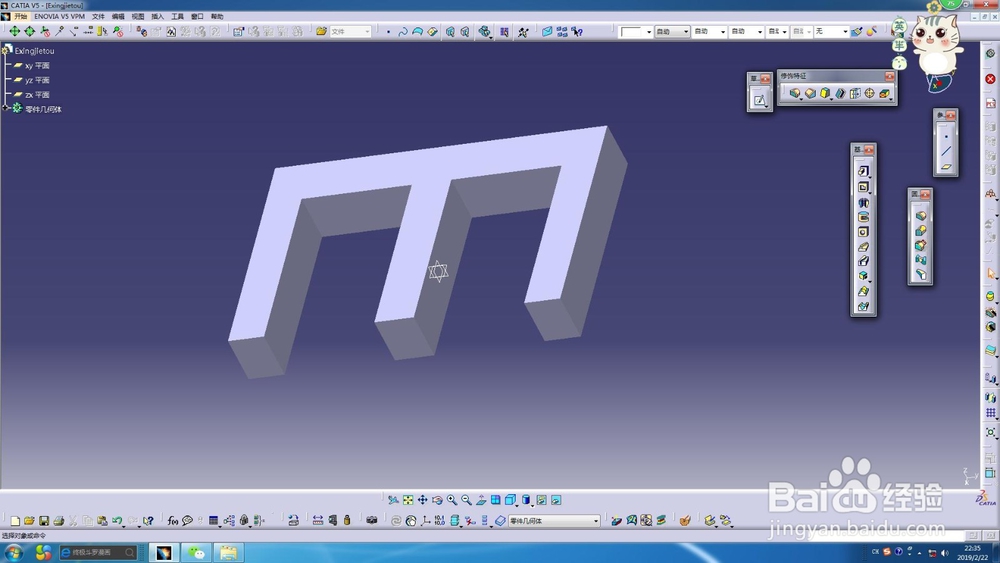The height and width of the screenshot is (563, 1000).
Task: Open the Sketcher tool in small floating toolbar
Action: pos(760,100)
